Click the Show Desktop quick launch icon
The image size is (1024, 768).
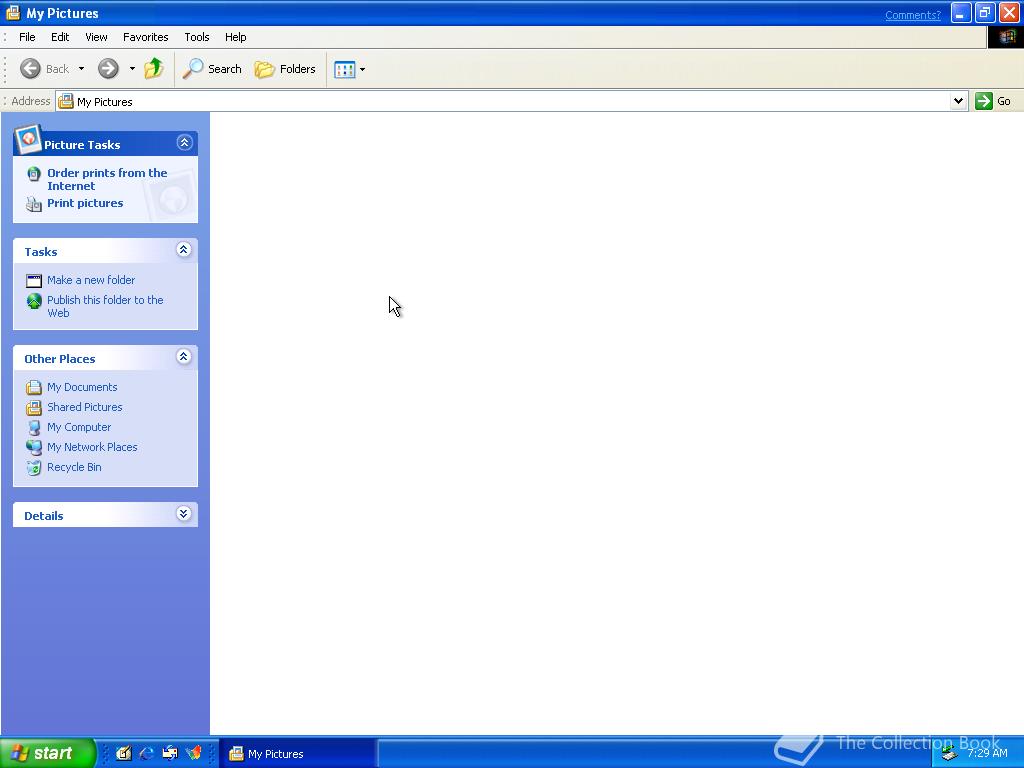click(123, 754)
